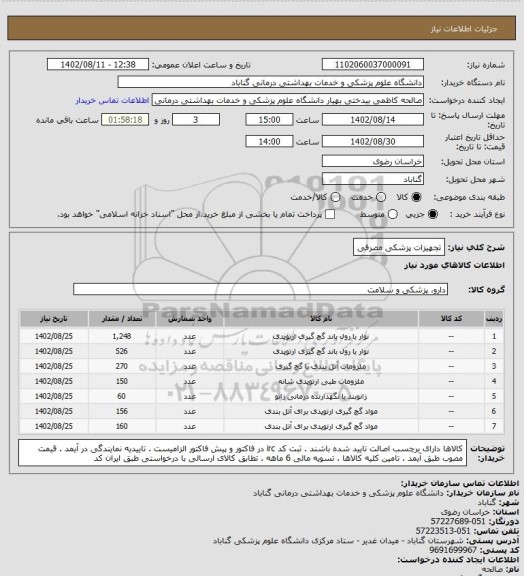Select the متوسط purchase type radio
This screenshot has width=524, height=576.
coord(393,214)
